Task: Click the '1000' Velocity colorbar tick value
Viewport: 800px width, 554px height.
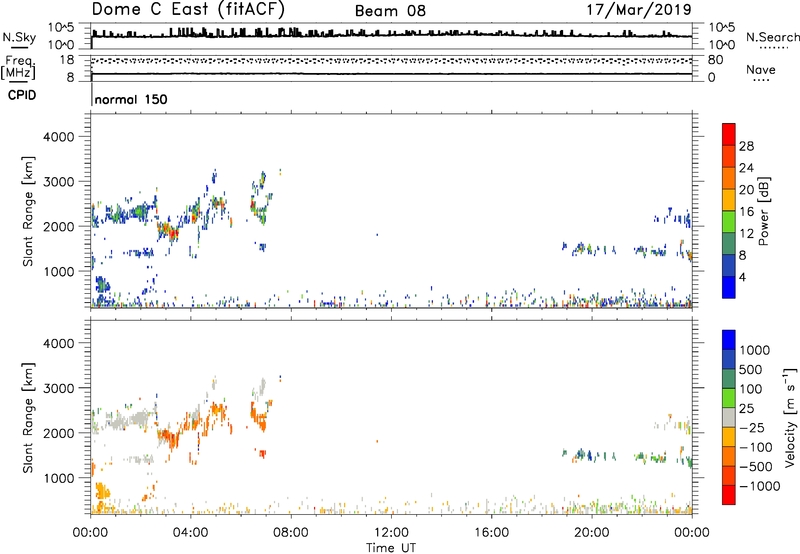Action: pos(755,350)
